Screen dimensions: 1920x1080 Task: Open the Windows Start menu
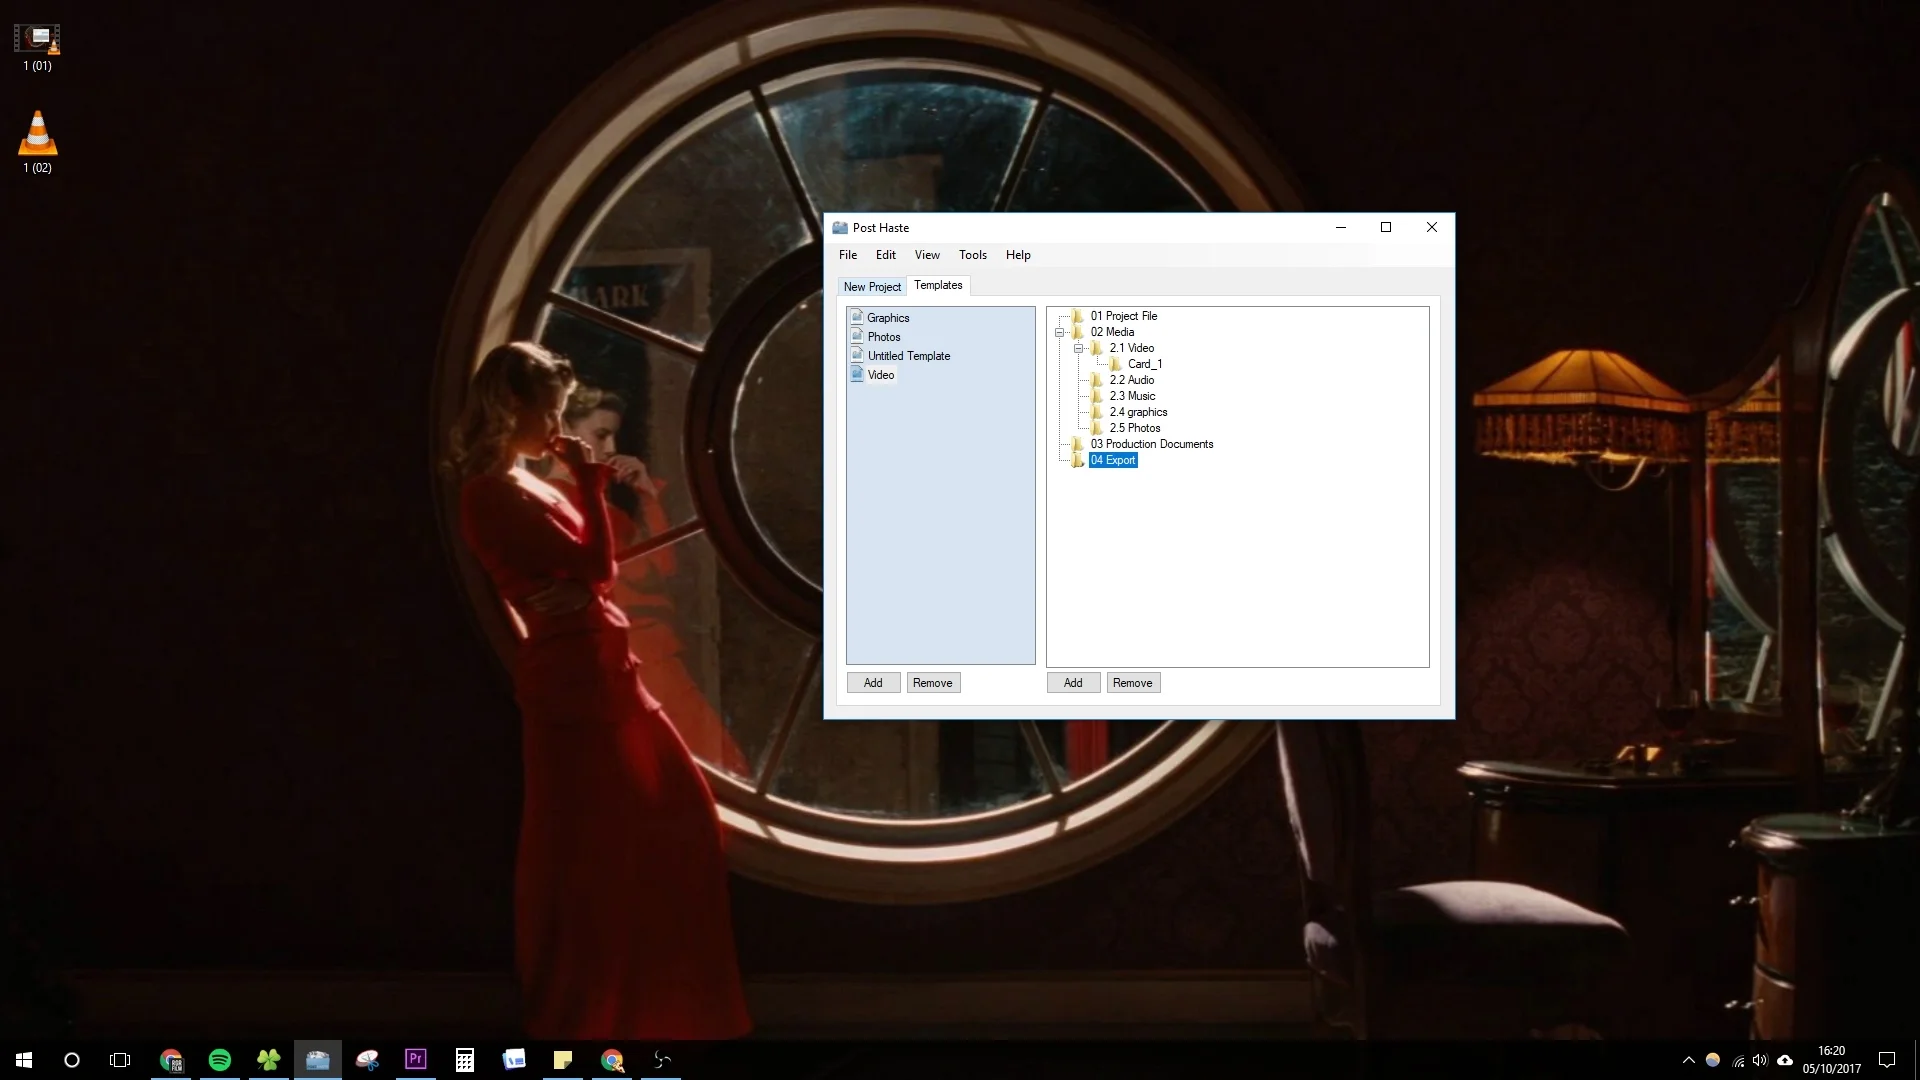(24, 1060)
